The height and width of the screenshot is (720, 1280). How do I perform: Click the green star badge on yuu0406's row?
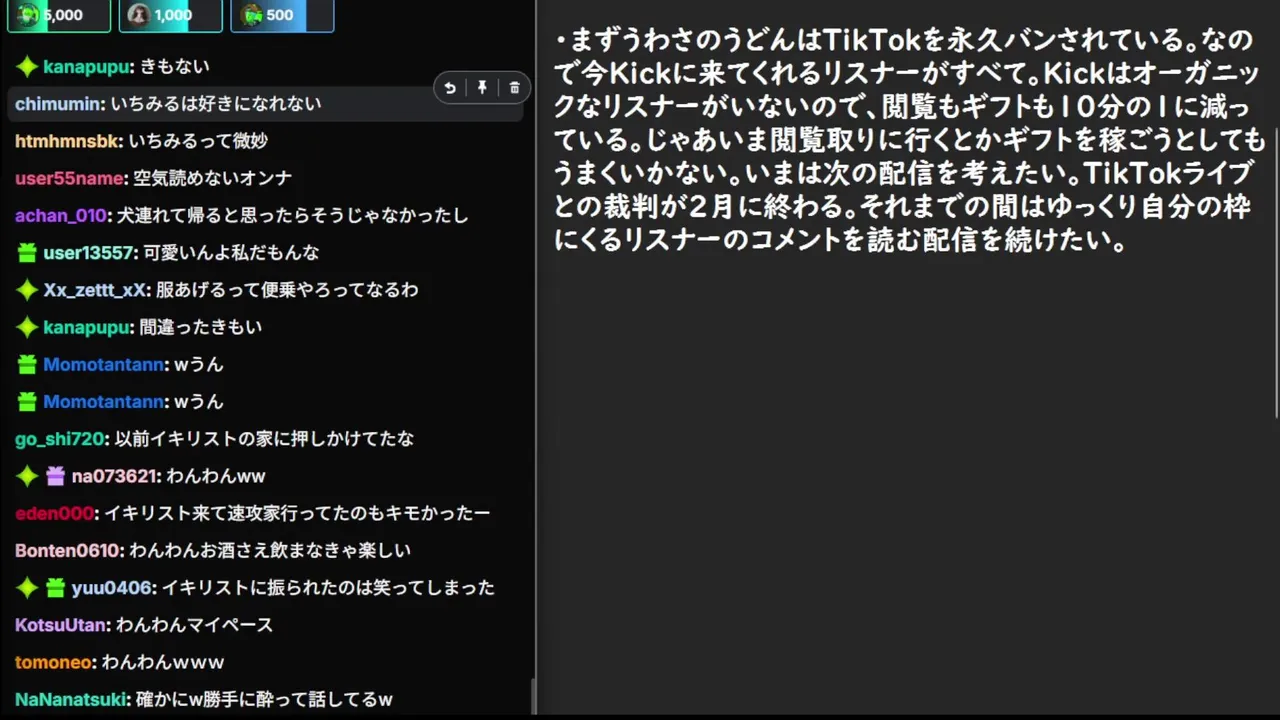pyautogui.click(x=27, y=588)
